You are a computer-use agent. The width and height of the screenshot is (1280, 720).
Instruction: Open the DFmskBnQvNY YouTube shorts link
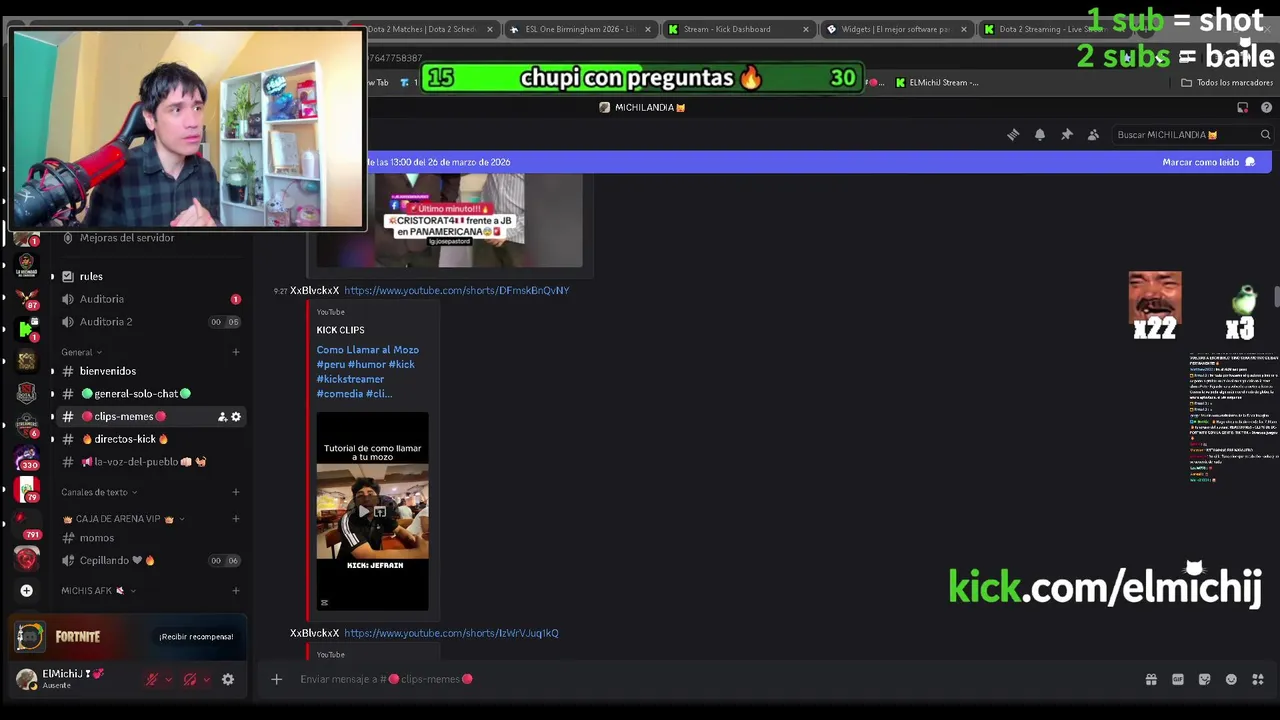(456, 291)
